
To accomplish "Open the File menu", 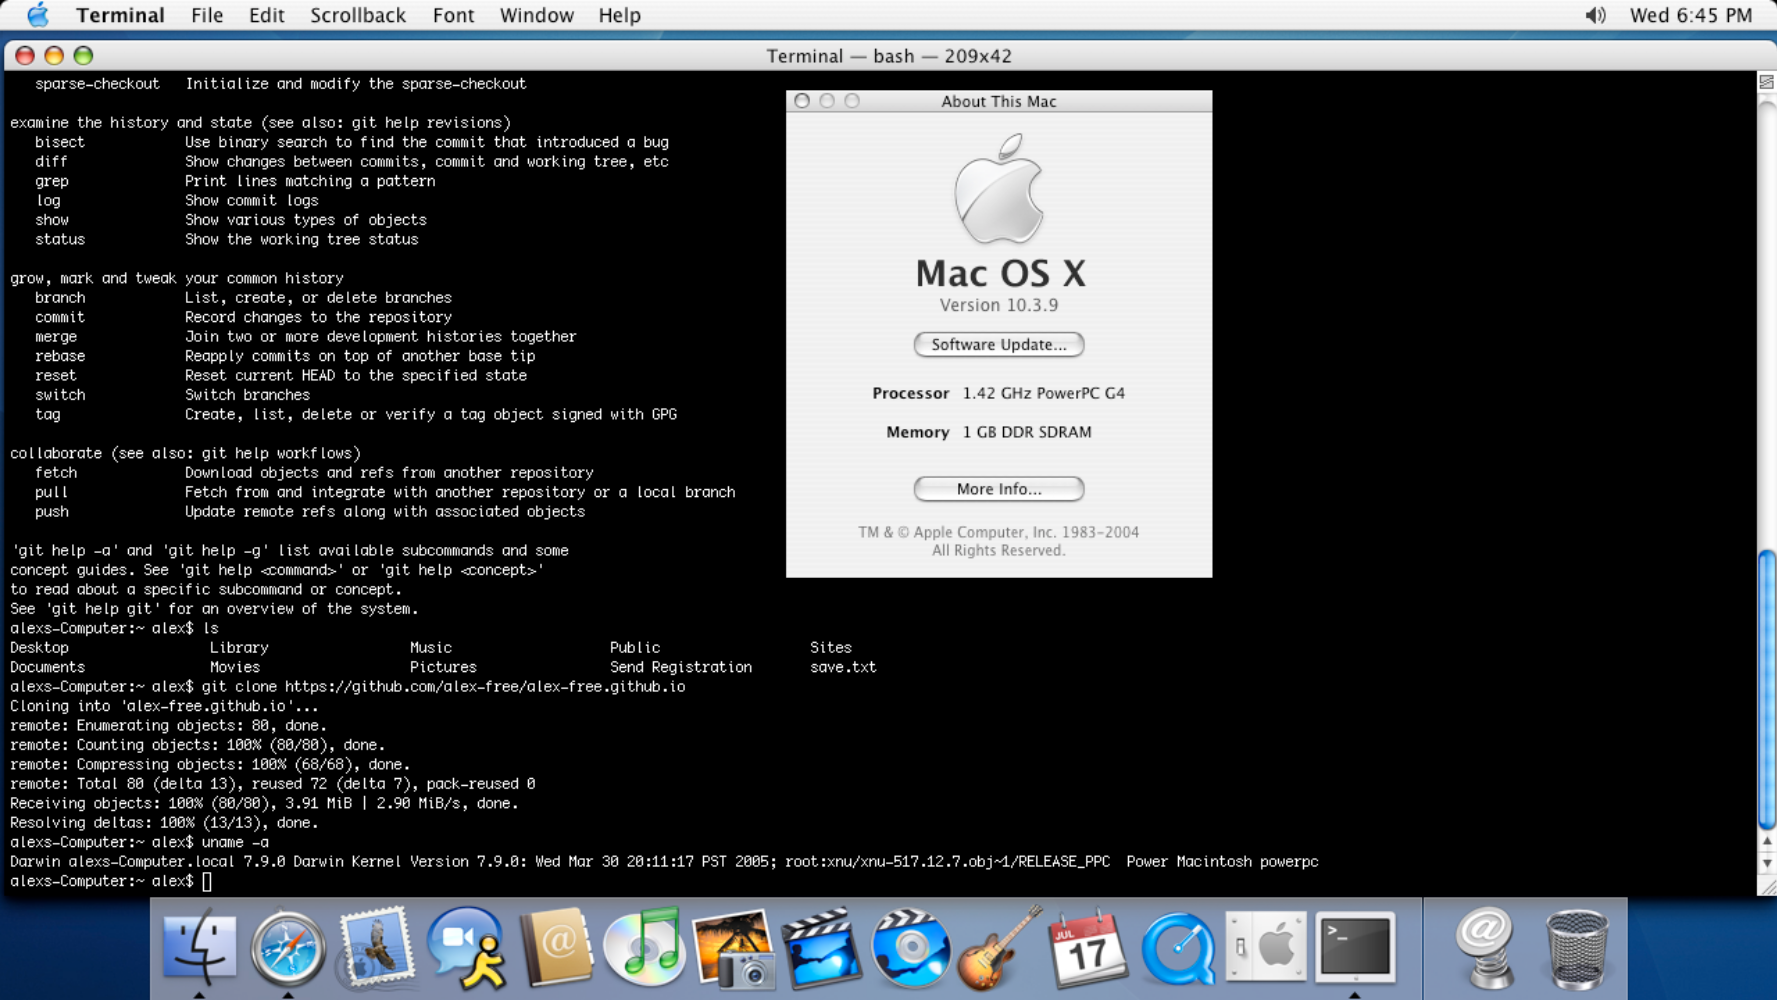I will pyautogui.click(x=207, y=15).
